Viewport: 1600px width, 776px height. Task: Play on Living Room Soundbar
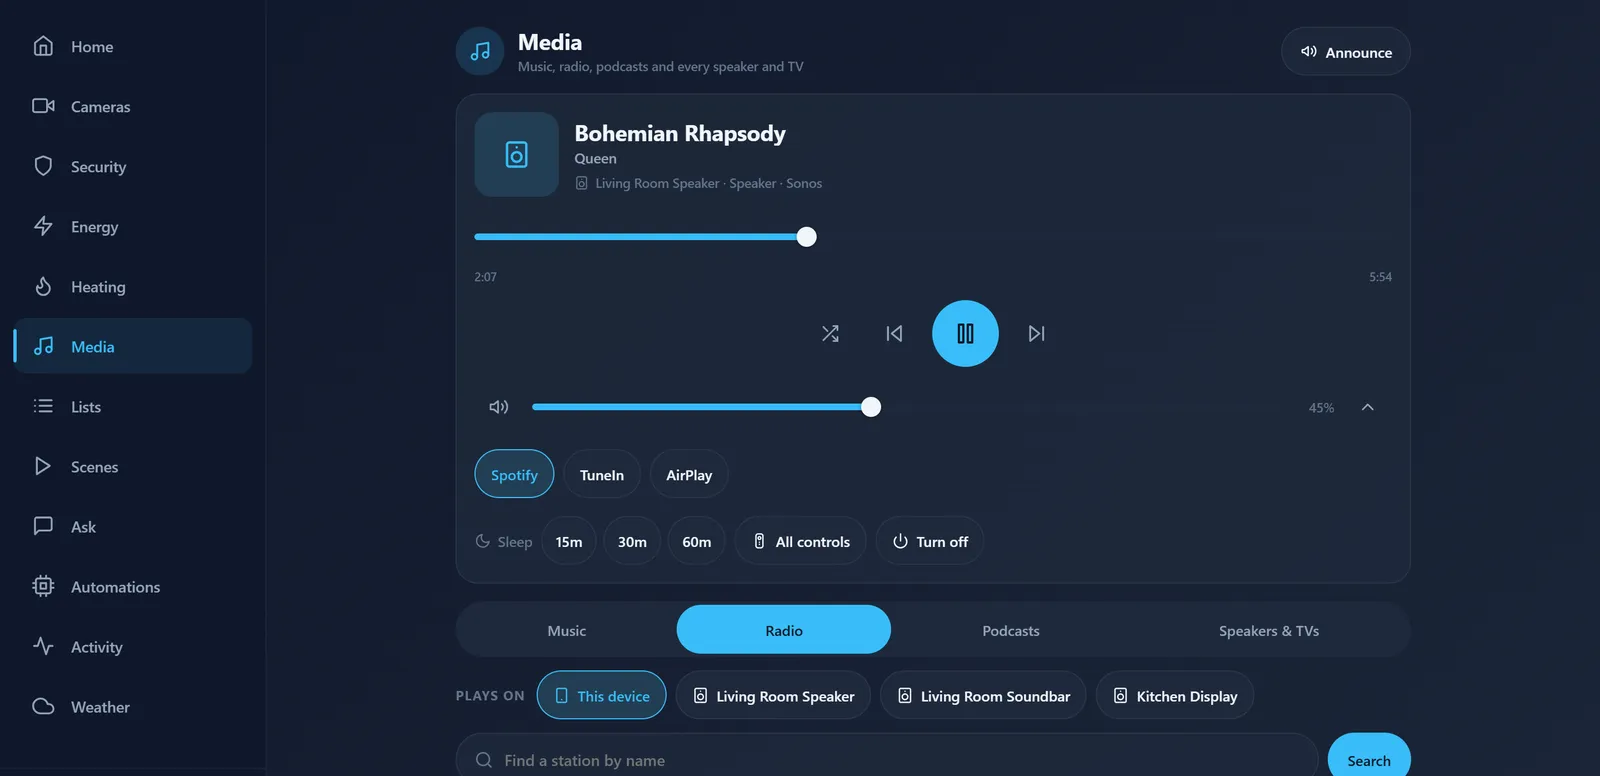(984, 695)
